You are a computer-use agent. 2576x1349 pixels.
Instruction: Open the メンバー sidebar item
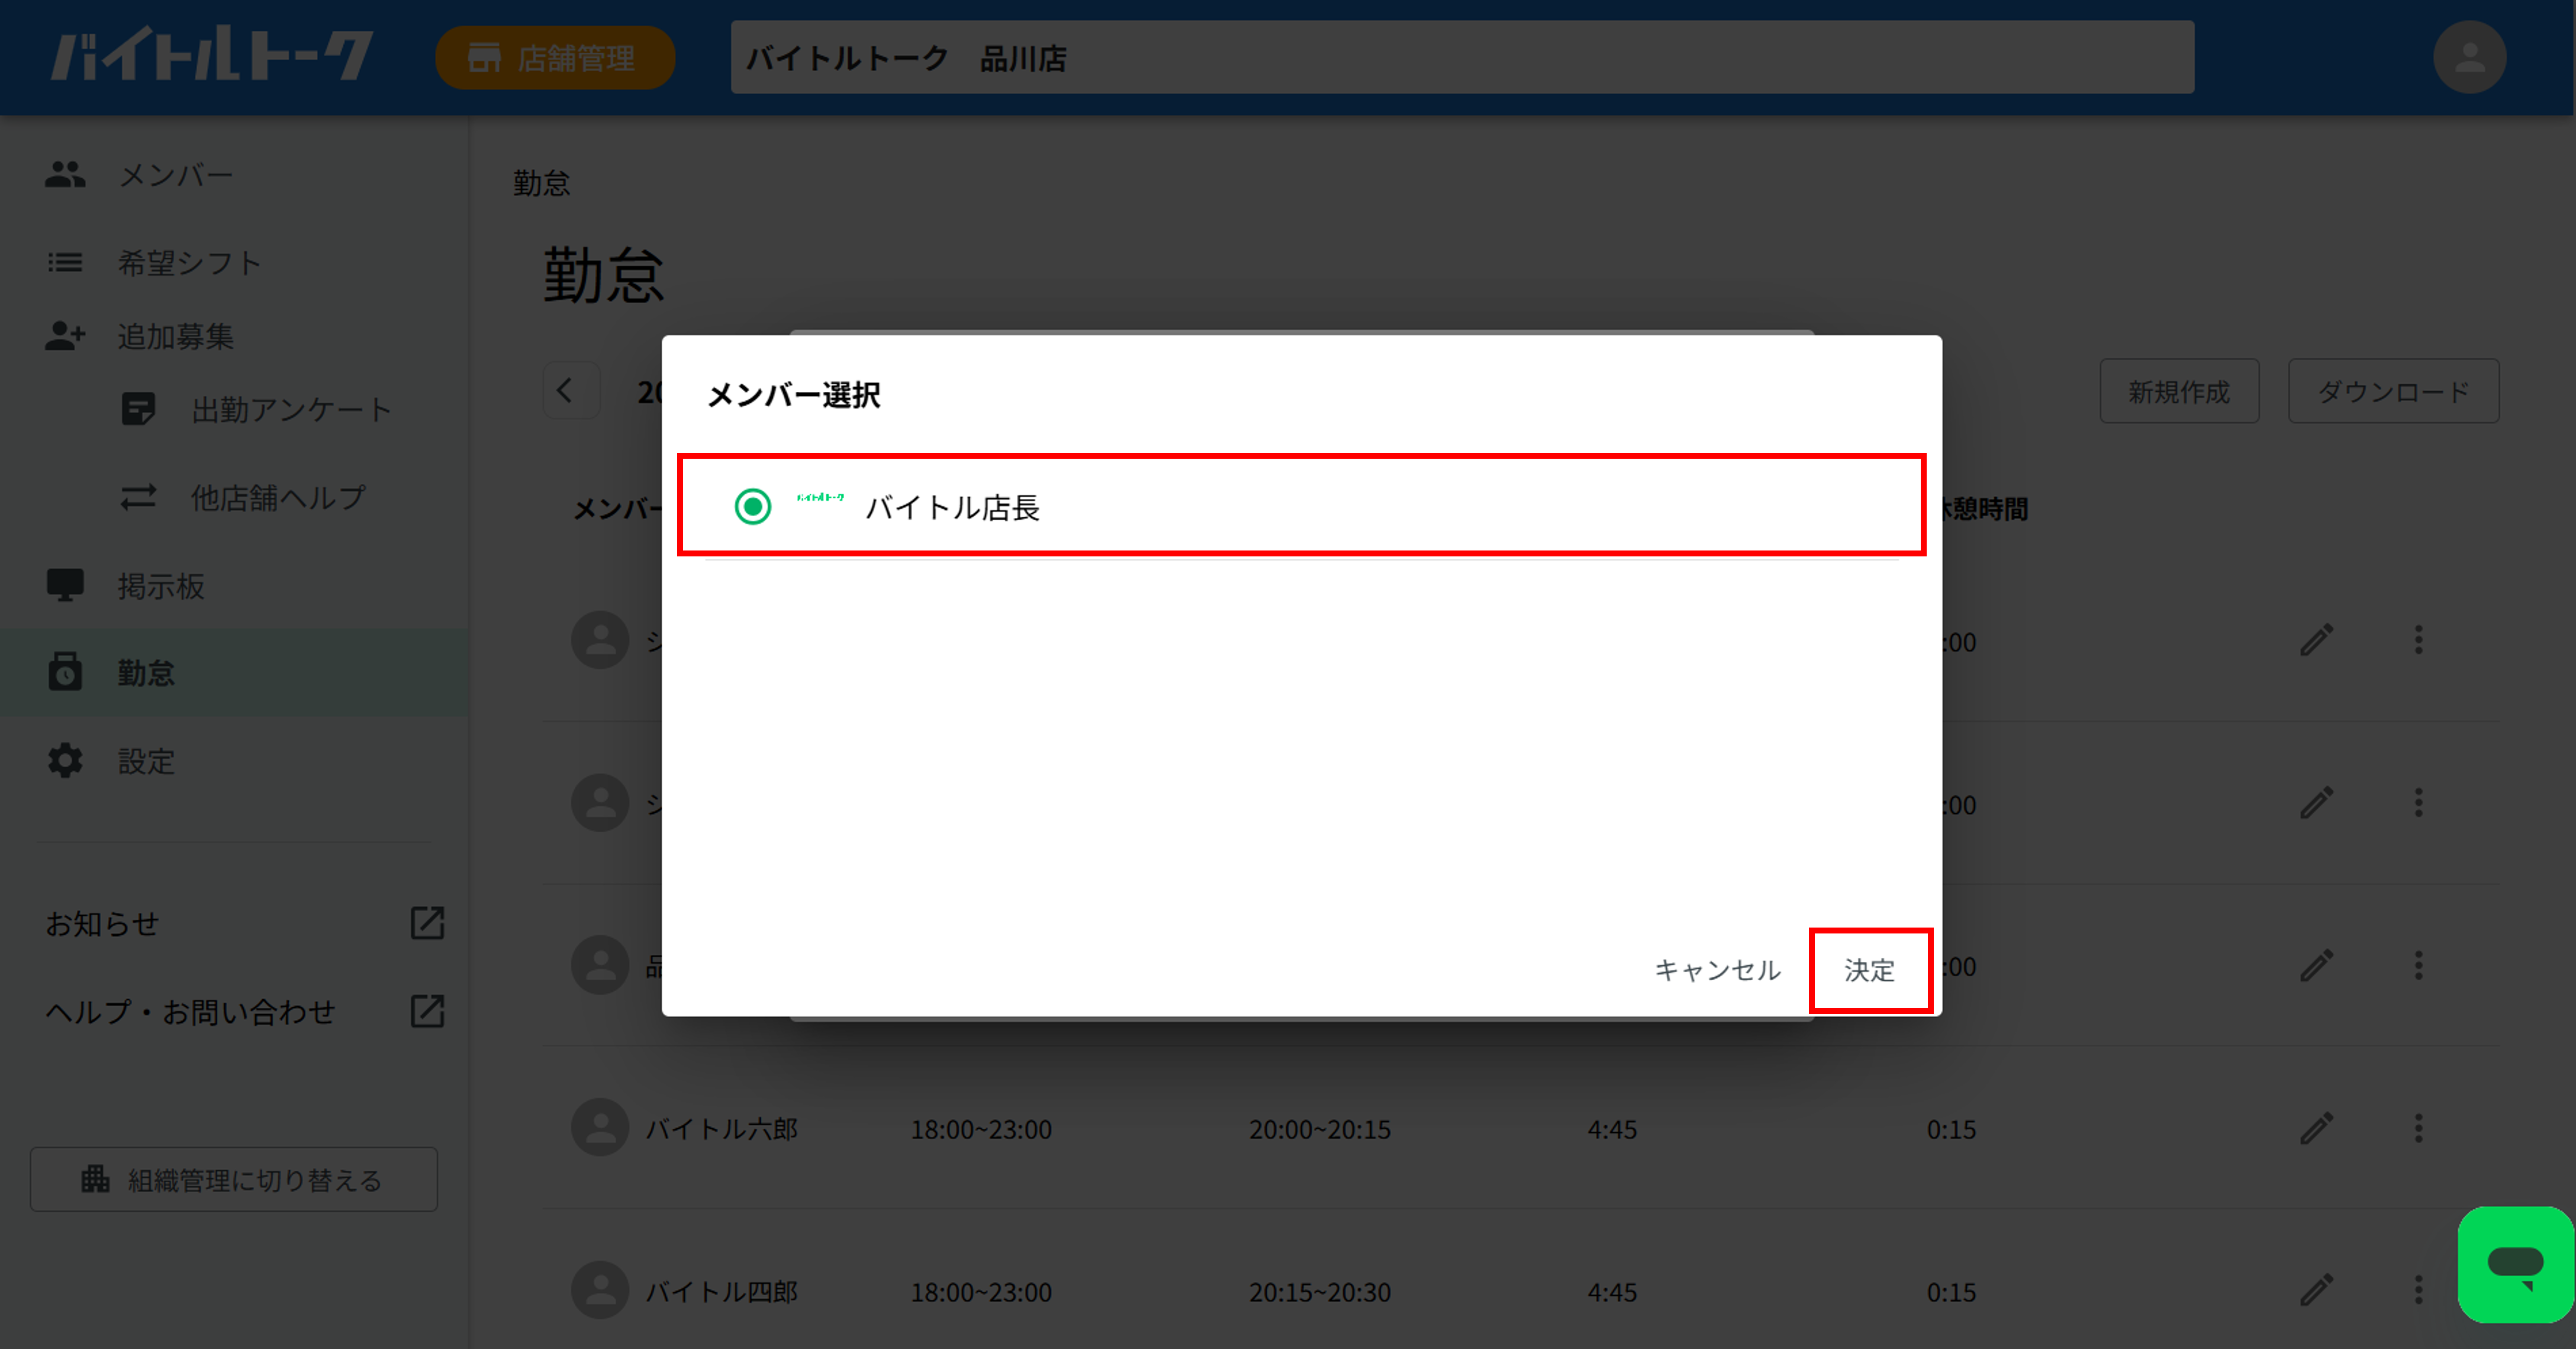click(x=234, y=175)
